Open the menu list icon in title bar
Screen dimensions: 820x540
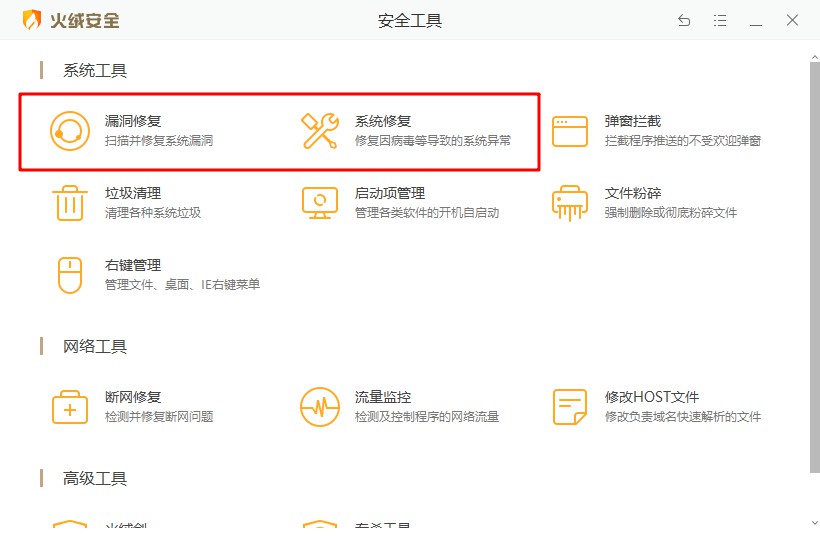tap(720, 20)
